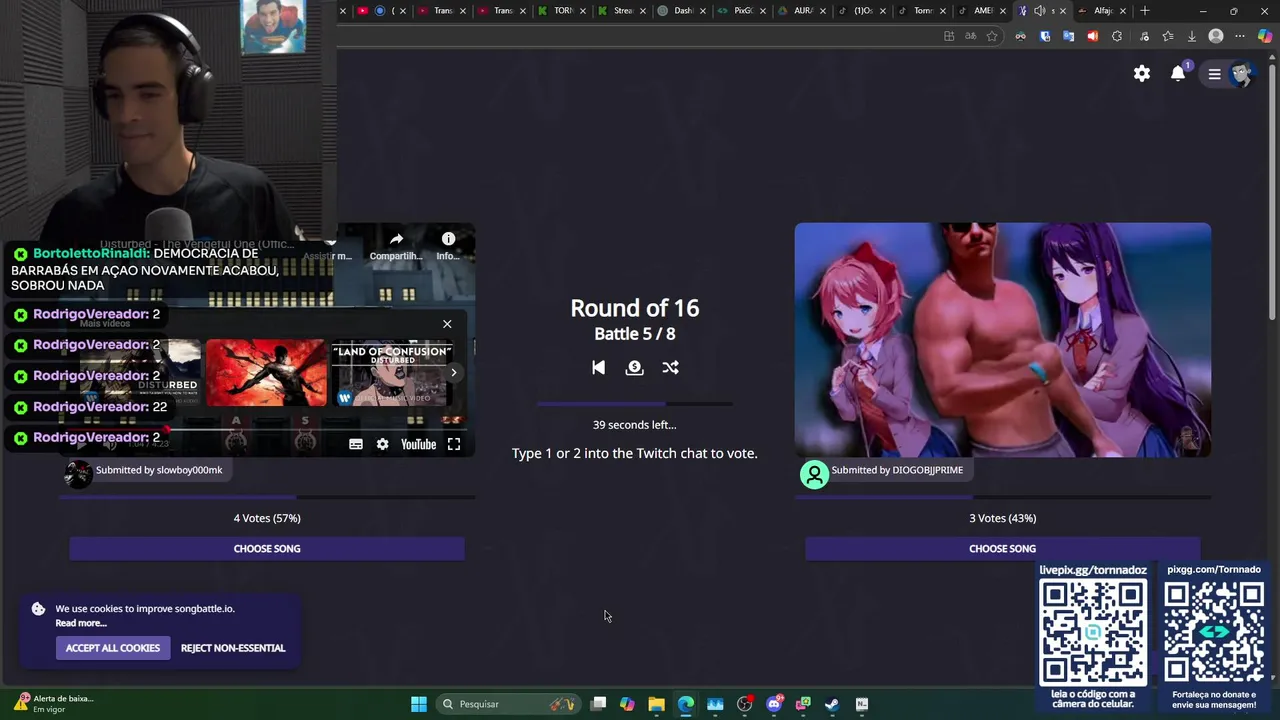Click the YouTube logo in the player
This screenshot has width=1280, height=720.
[418, 444]
